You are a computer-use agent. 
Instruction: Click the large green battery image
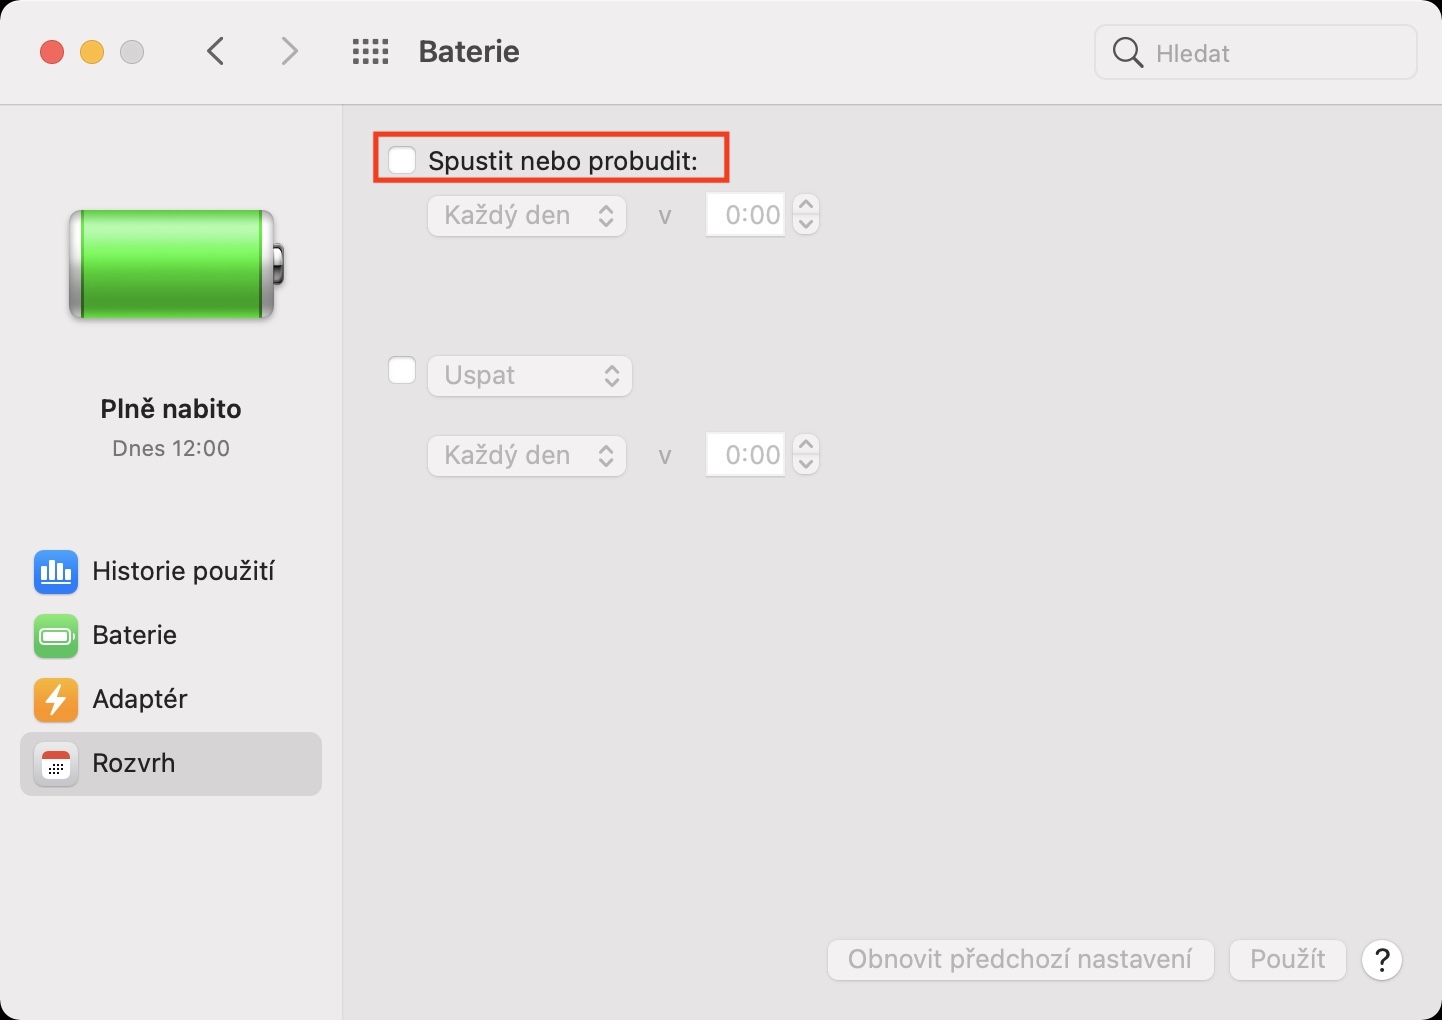(174, 265)
